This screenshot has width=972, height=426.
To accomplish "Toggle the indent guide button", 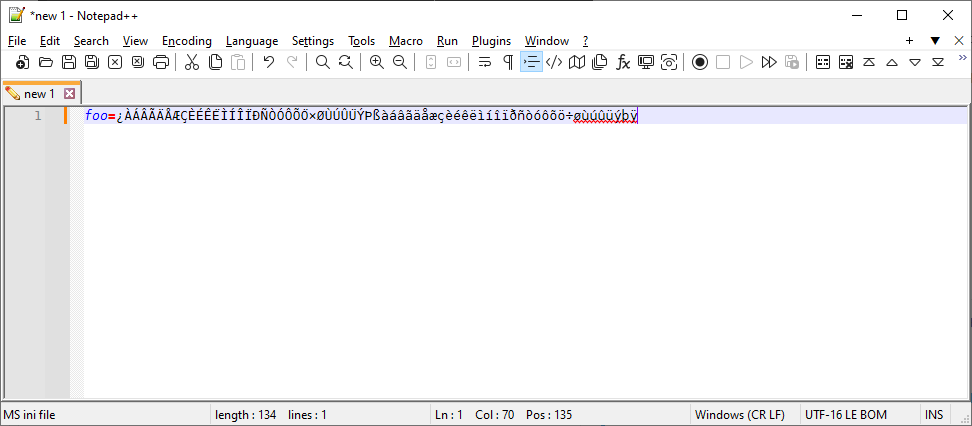I will click(x=531, y=62).
